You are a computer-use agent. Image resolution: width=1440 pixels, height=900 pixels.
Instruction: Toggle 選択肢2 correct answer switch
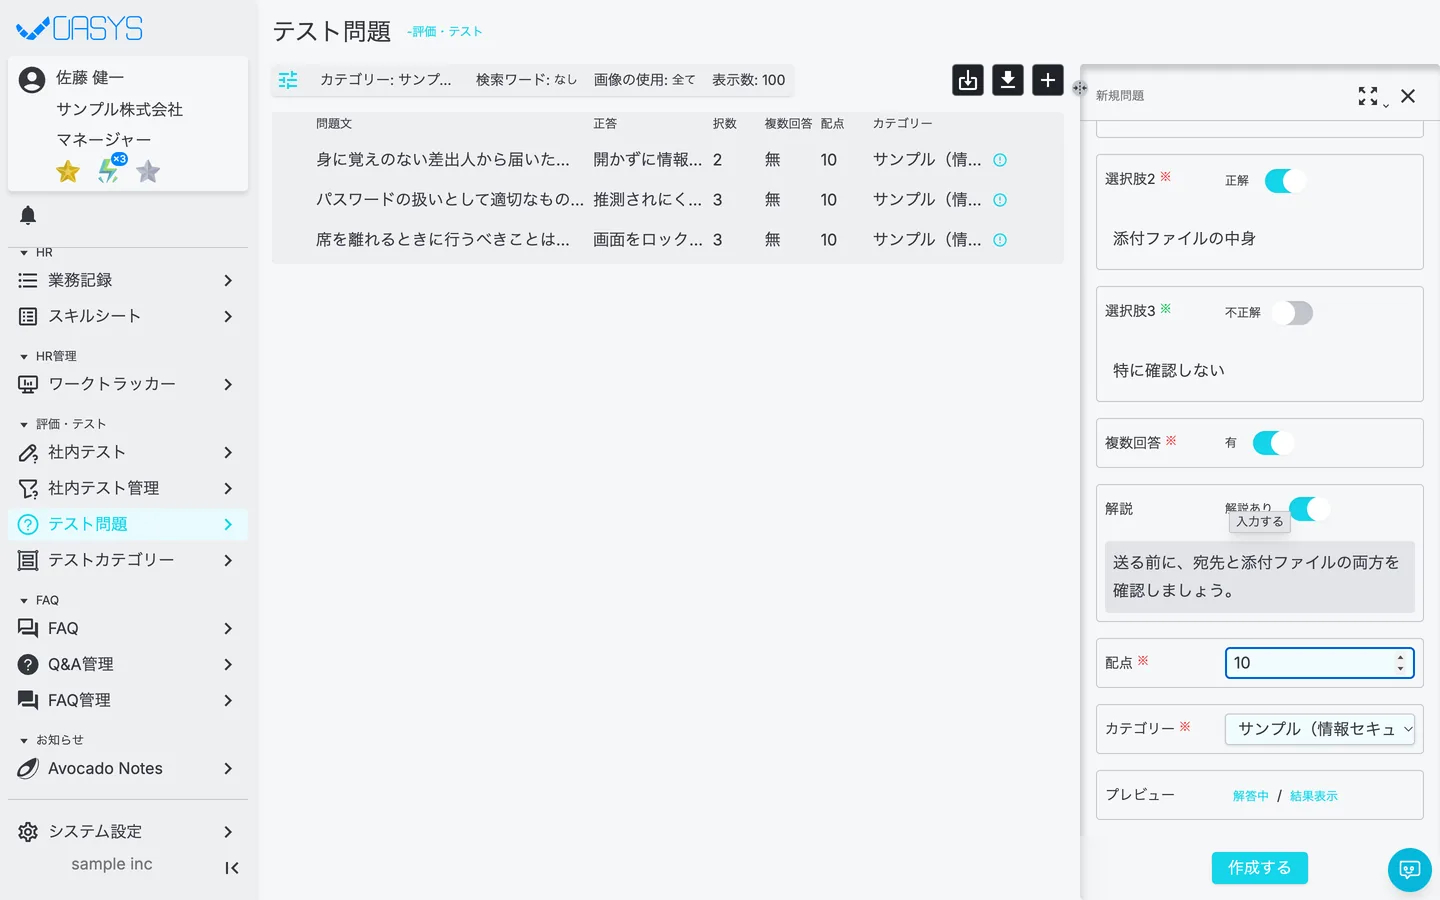pyautogui.click(x=1285, y=181)
